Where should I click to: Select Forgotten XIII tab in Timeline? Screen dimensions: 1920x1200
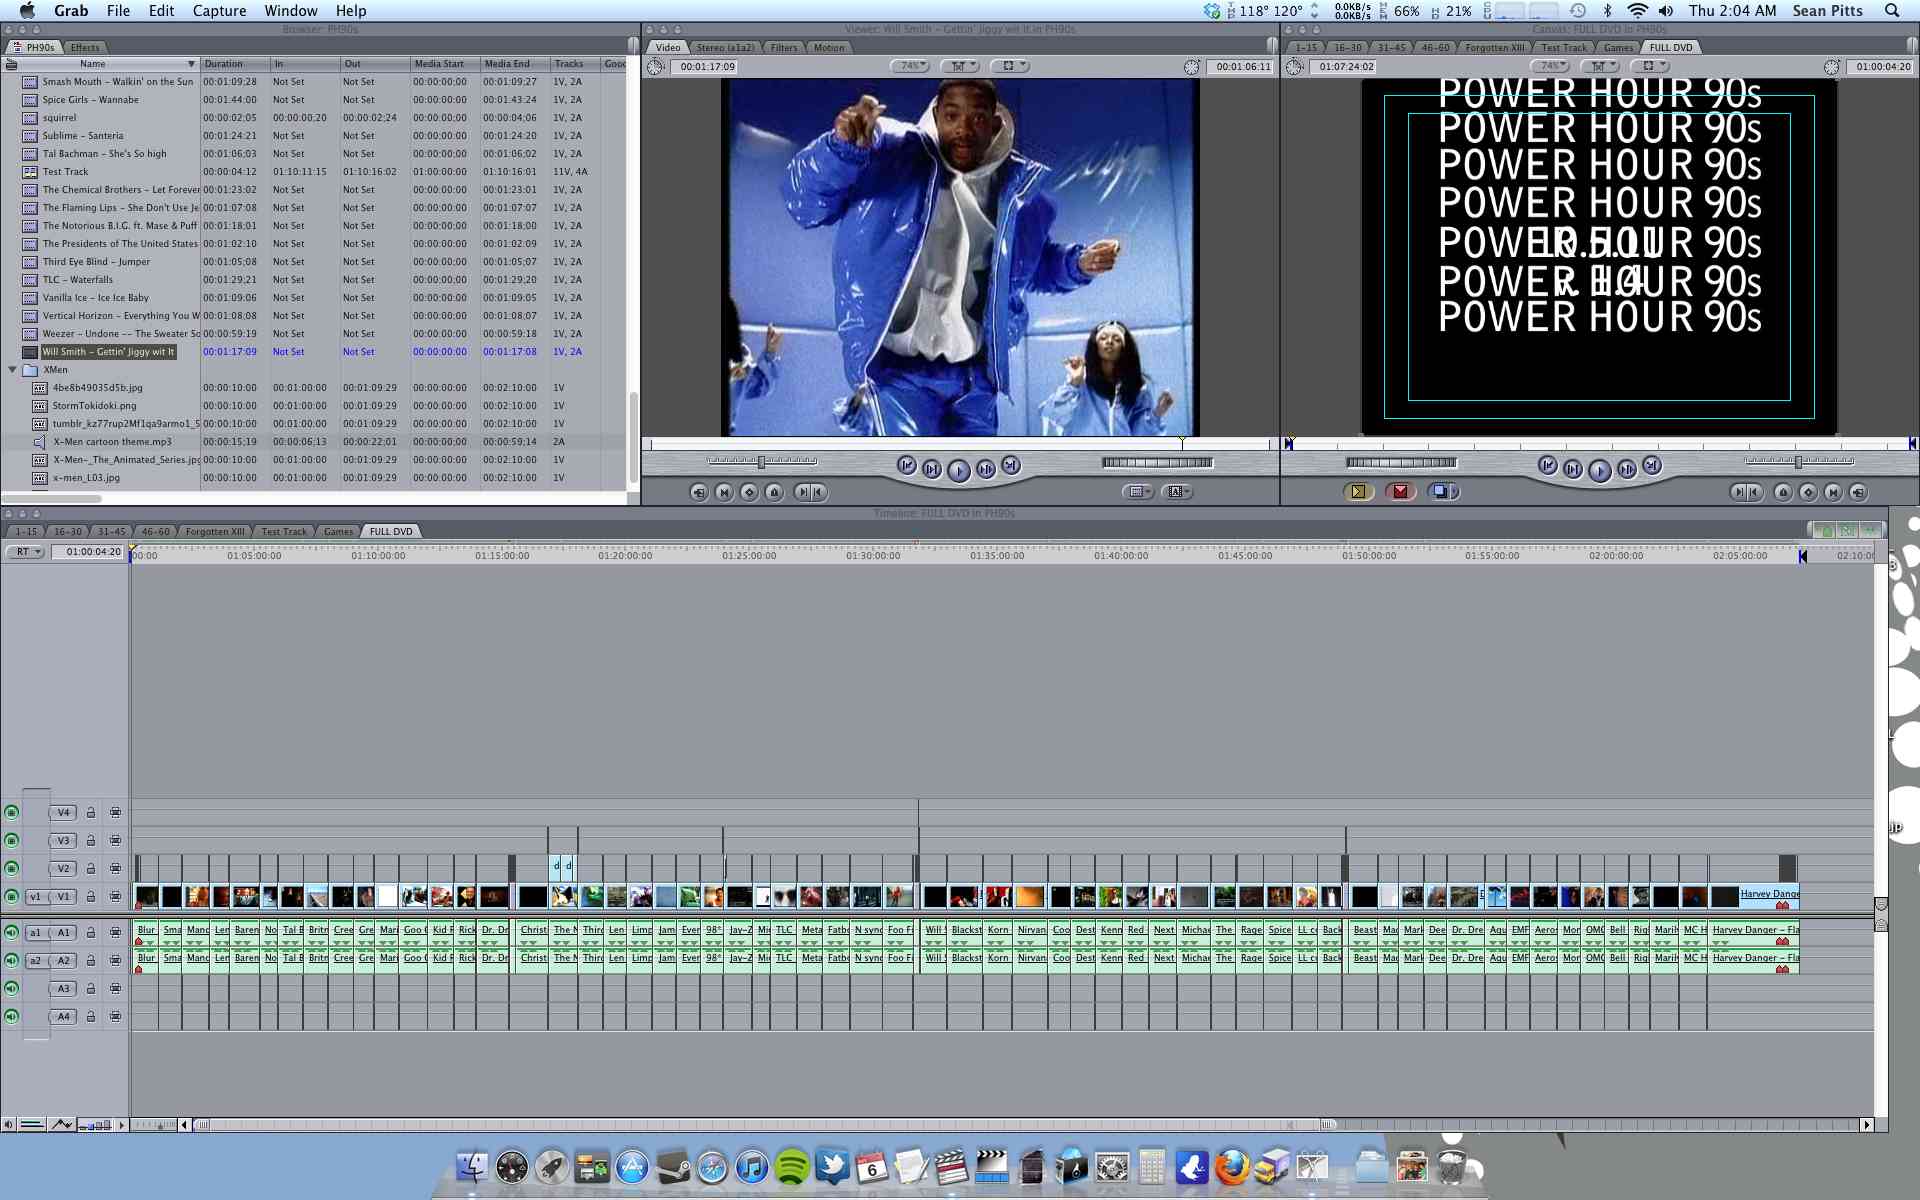215,531
